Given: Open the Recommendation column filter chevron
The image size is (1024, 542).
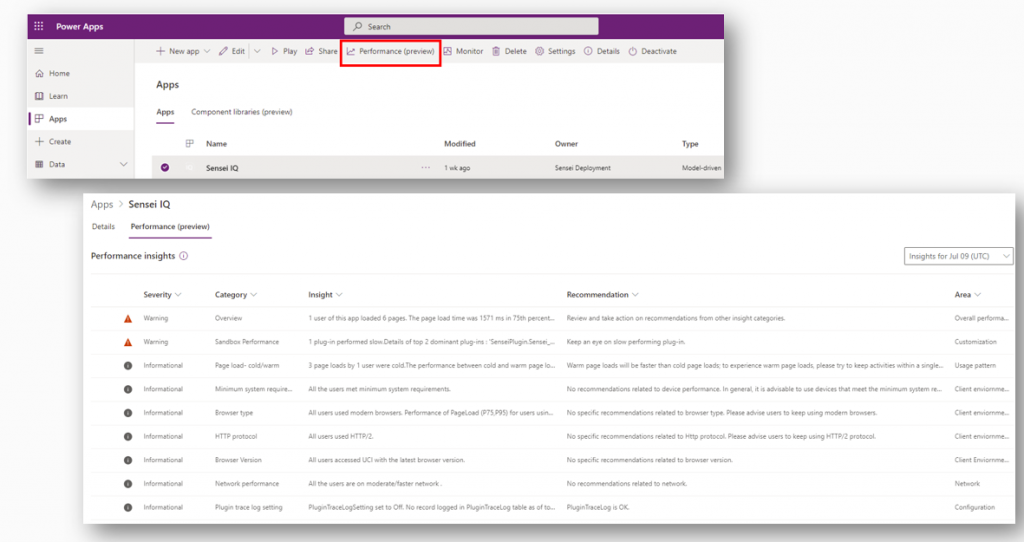Looking at the screenshot, I should click(635, 295).
